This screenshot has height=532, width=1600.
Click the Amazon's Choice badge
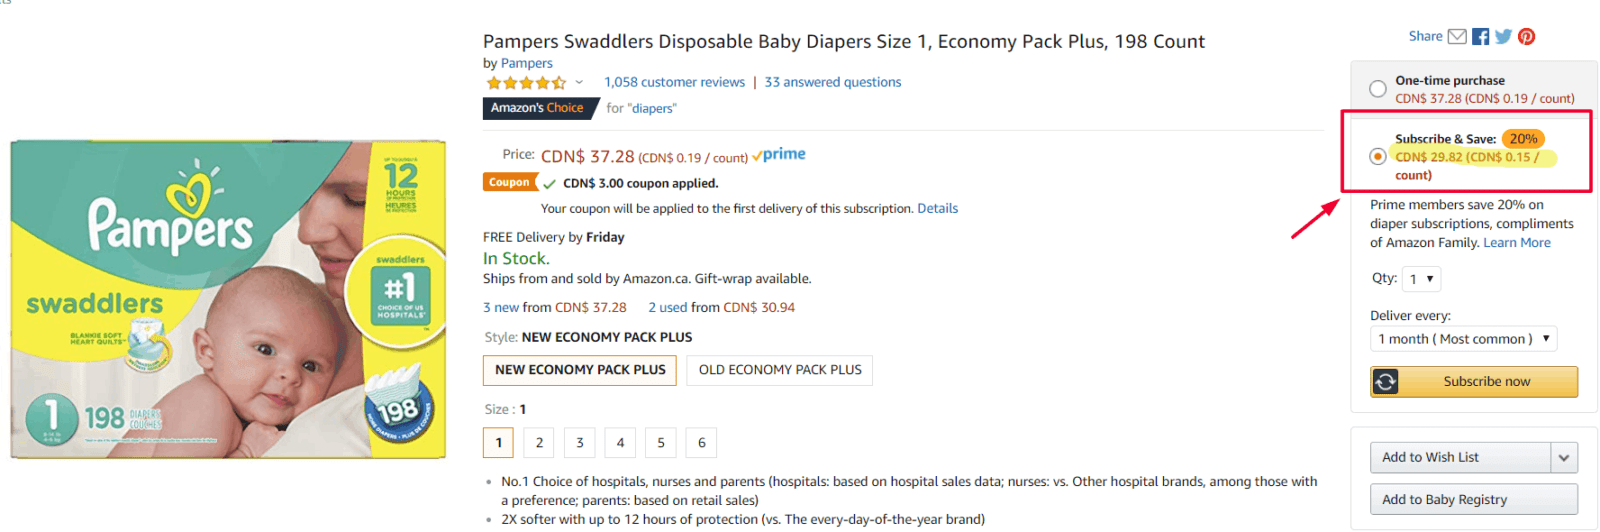[x=537, y=108]
